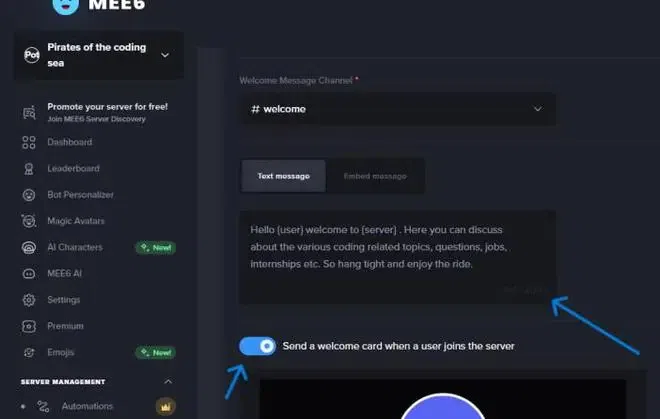Screen dimensions: 660x419
Task: Open the Automations menu entry
Action: (x=87, y=406)
